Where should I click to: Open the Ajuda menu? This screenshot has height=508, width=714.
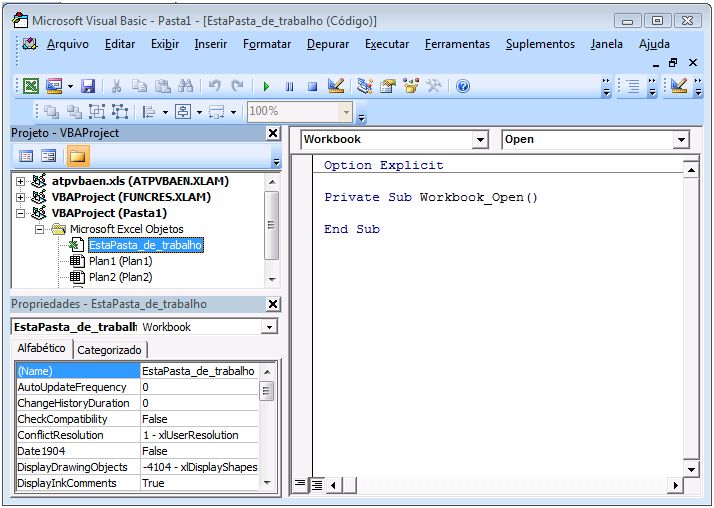tap(654, 44)
